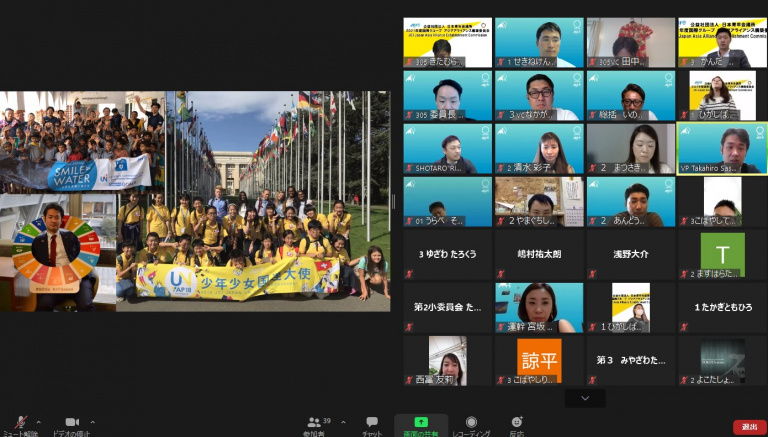Toggle the video camera off

71,424
